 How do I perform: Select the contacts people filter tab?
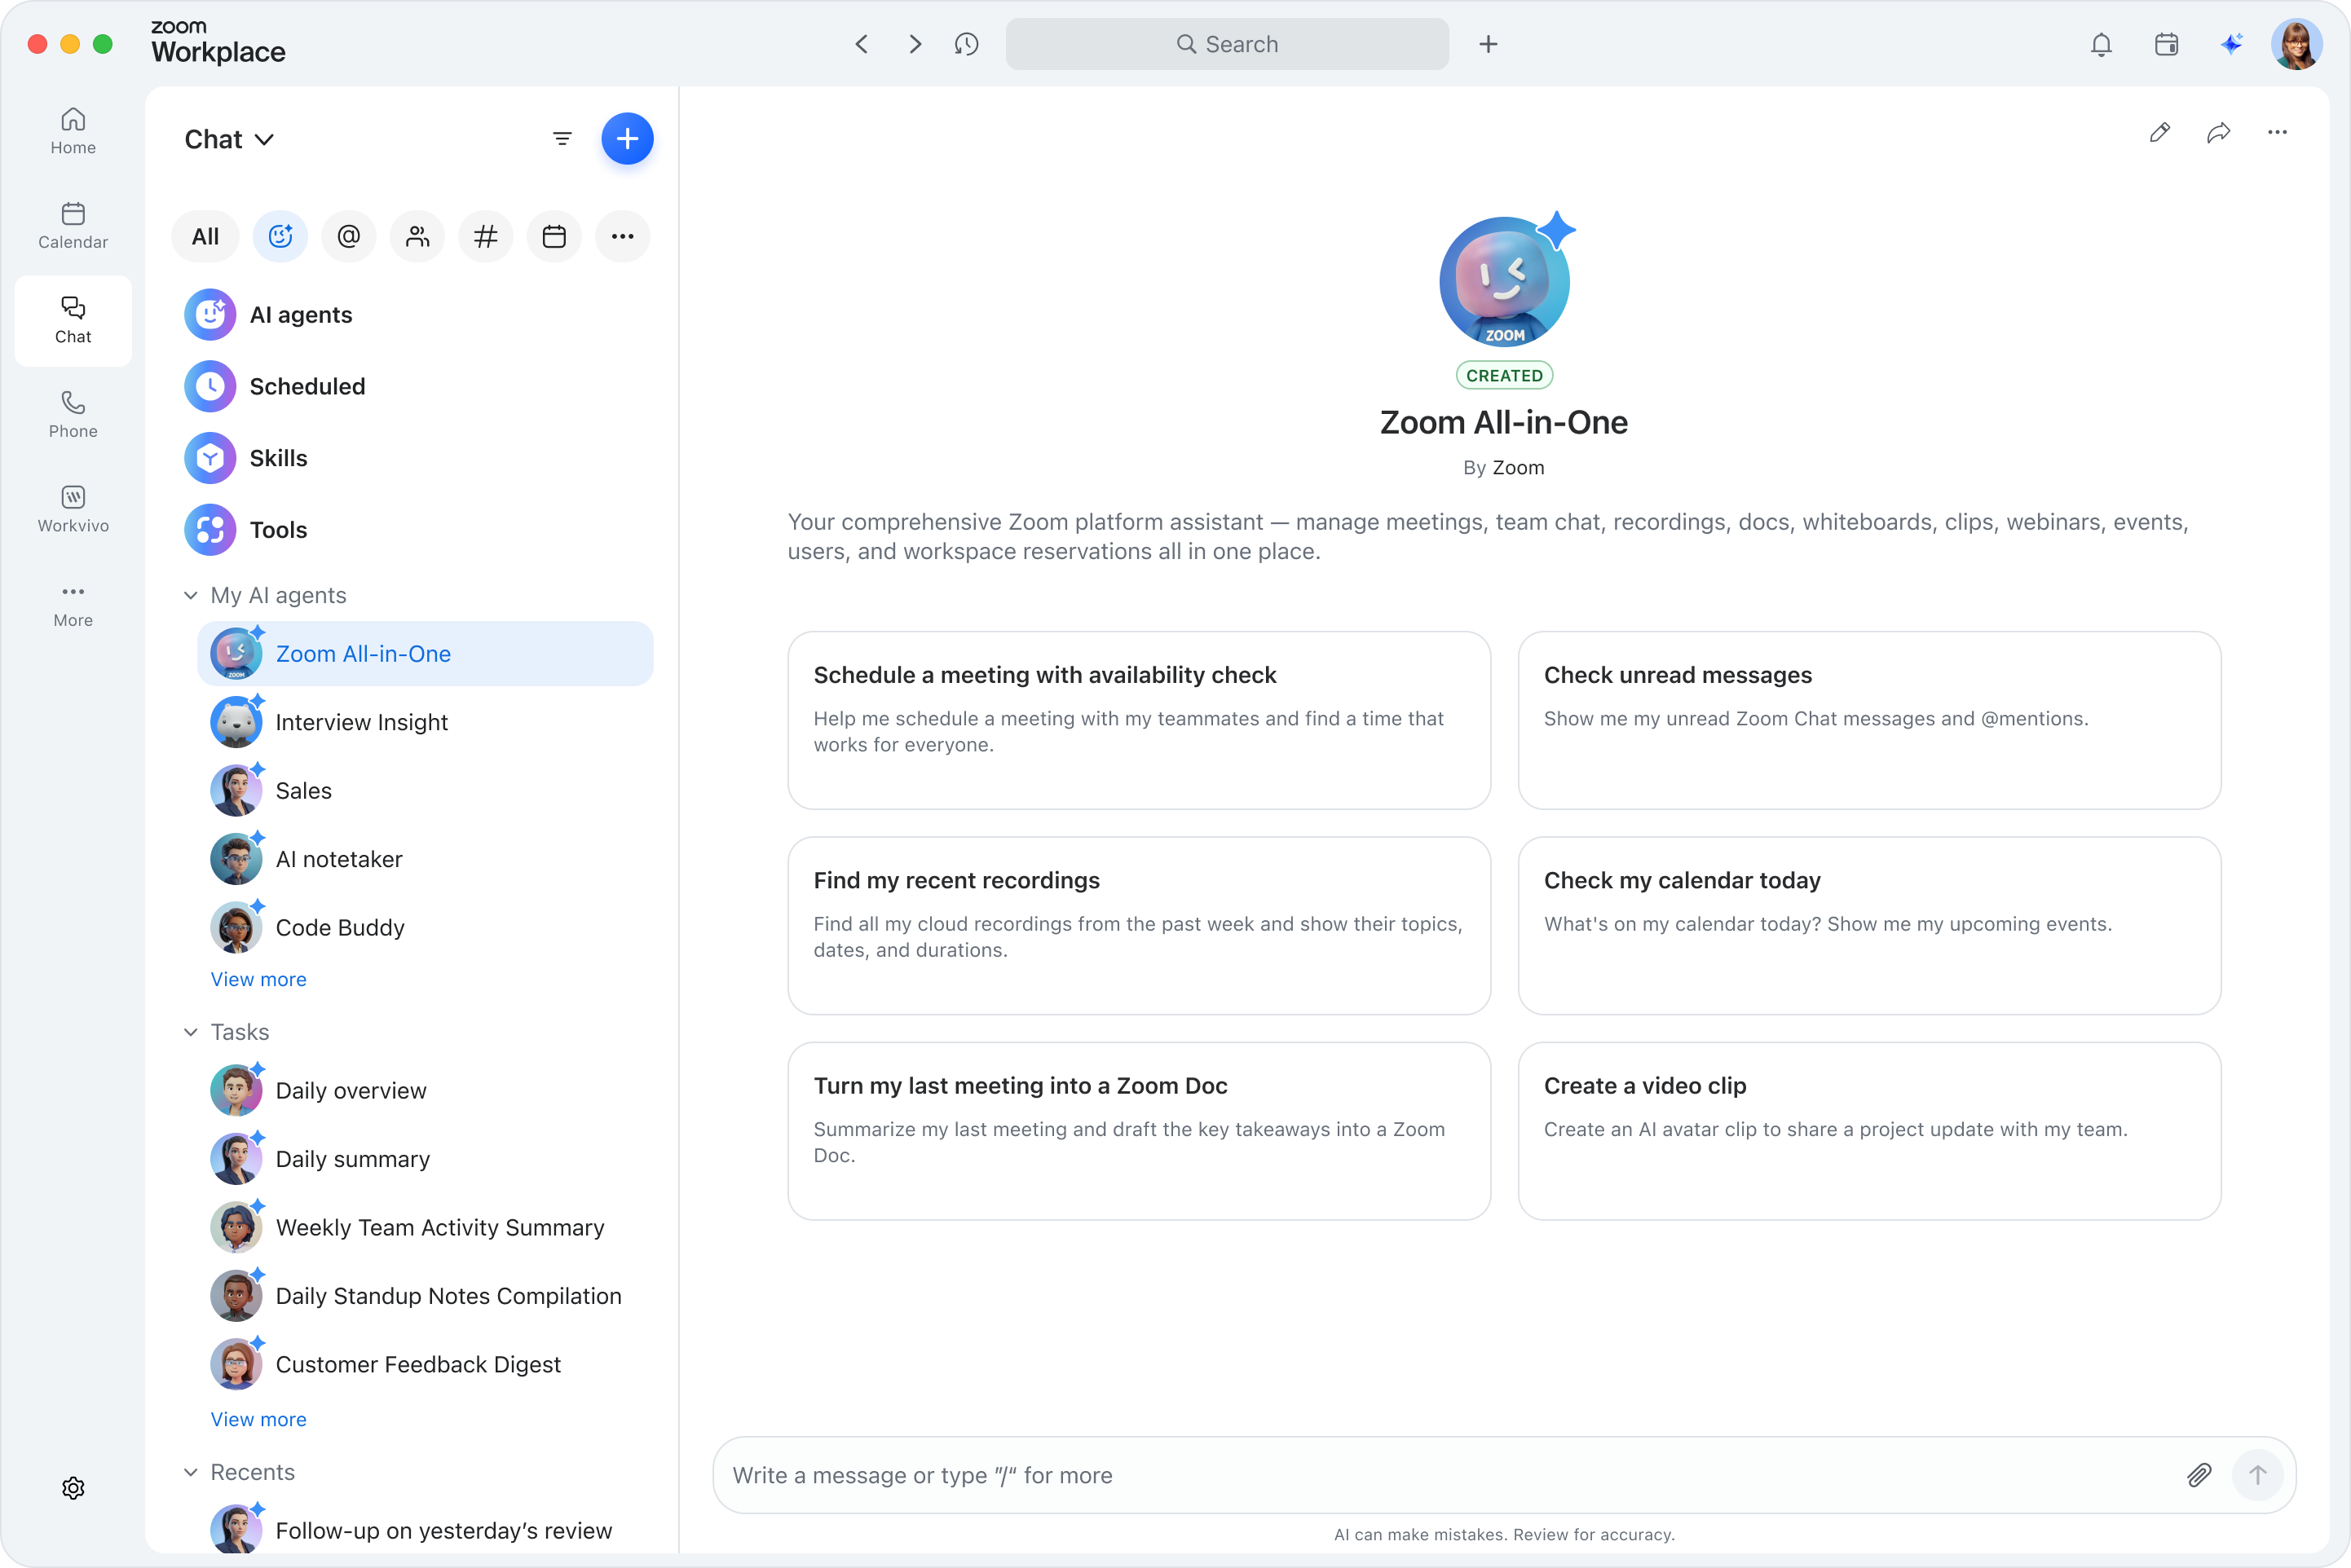pos(417,237)
